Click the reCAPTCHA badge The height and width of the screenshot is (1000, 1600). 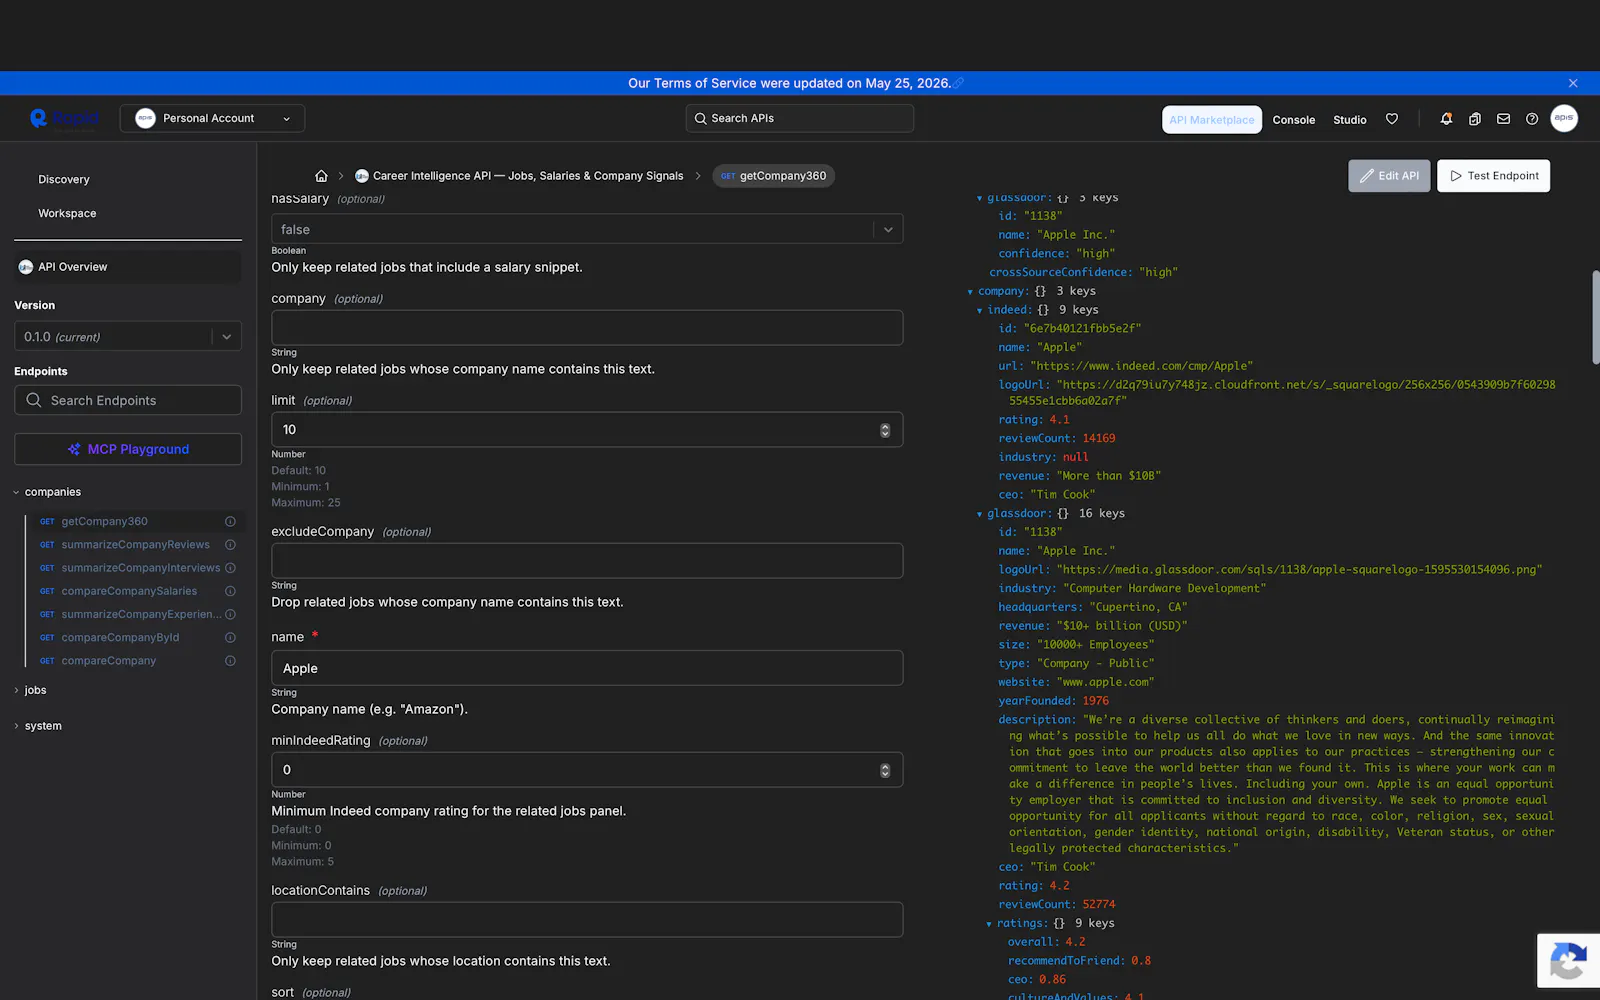1568,961
